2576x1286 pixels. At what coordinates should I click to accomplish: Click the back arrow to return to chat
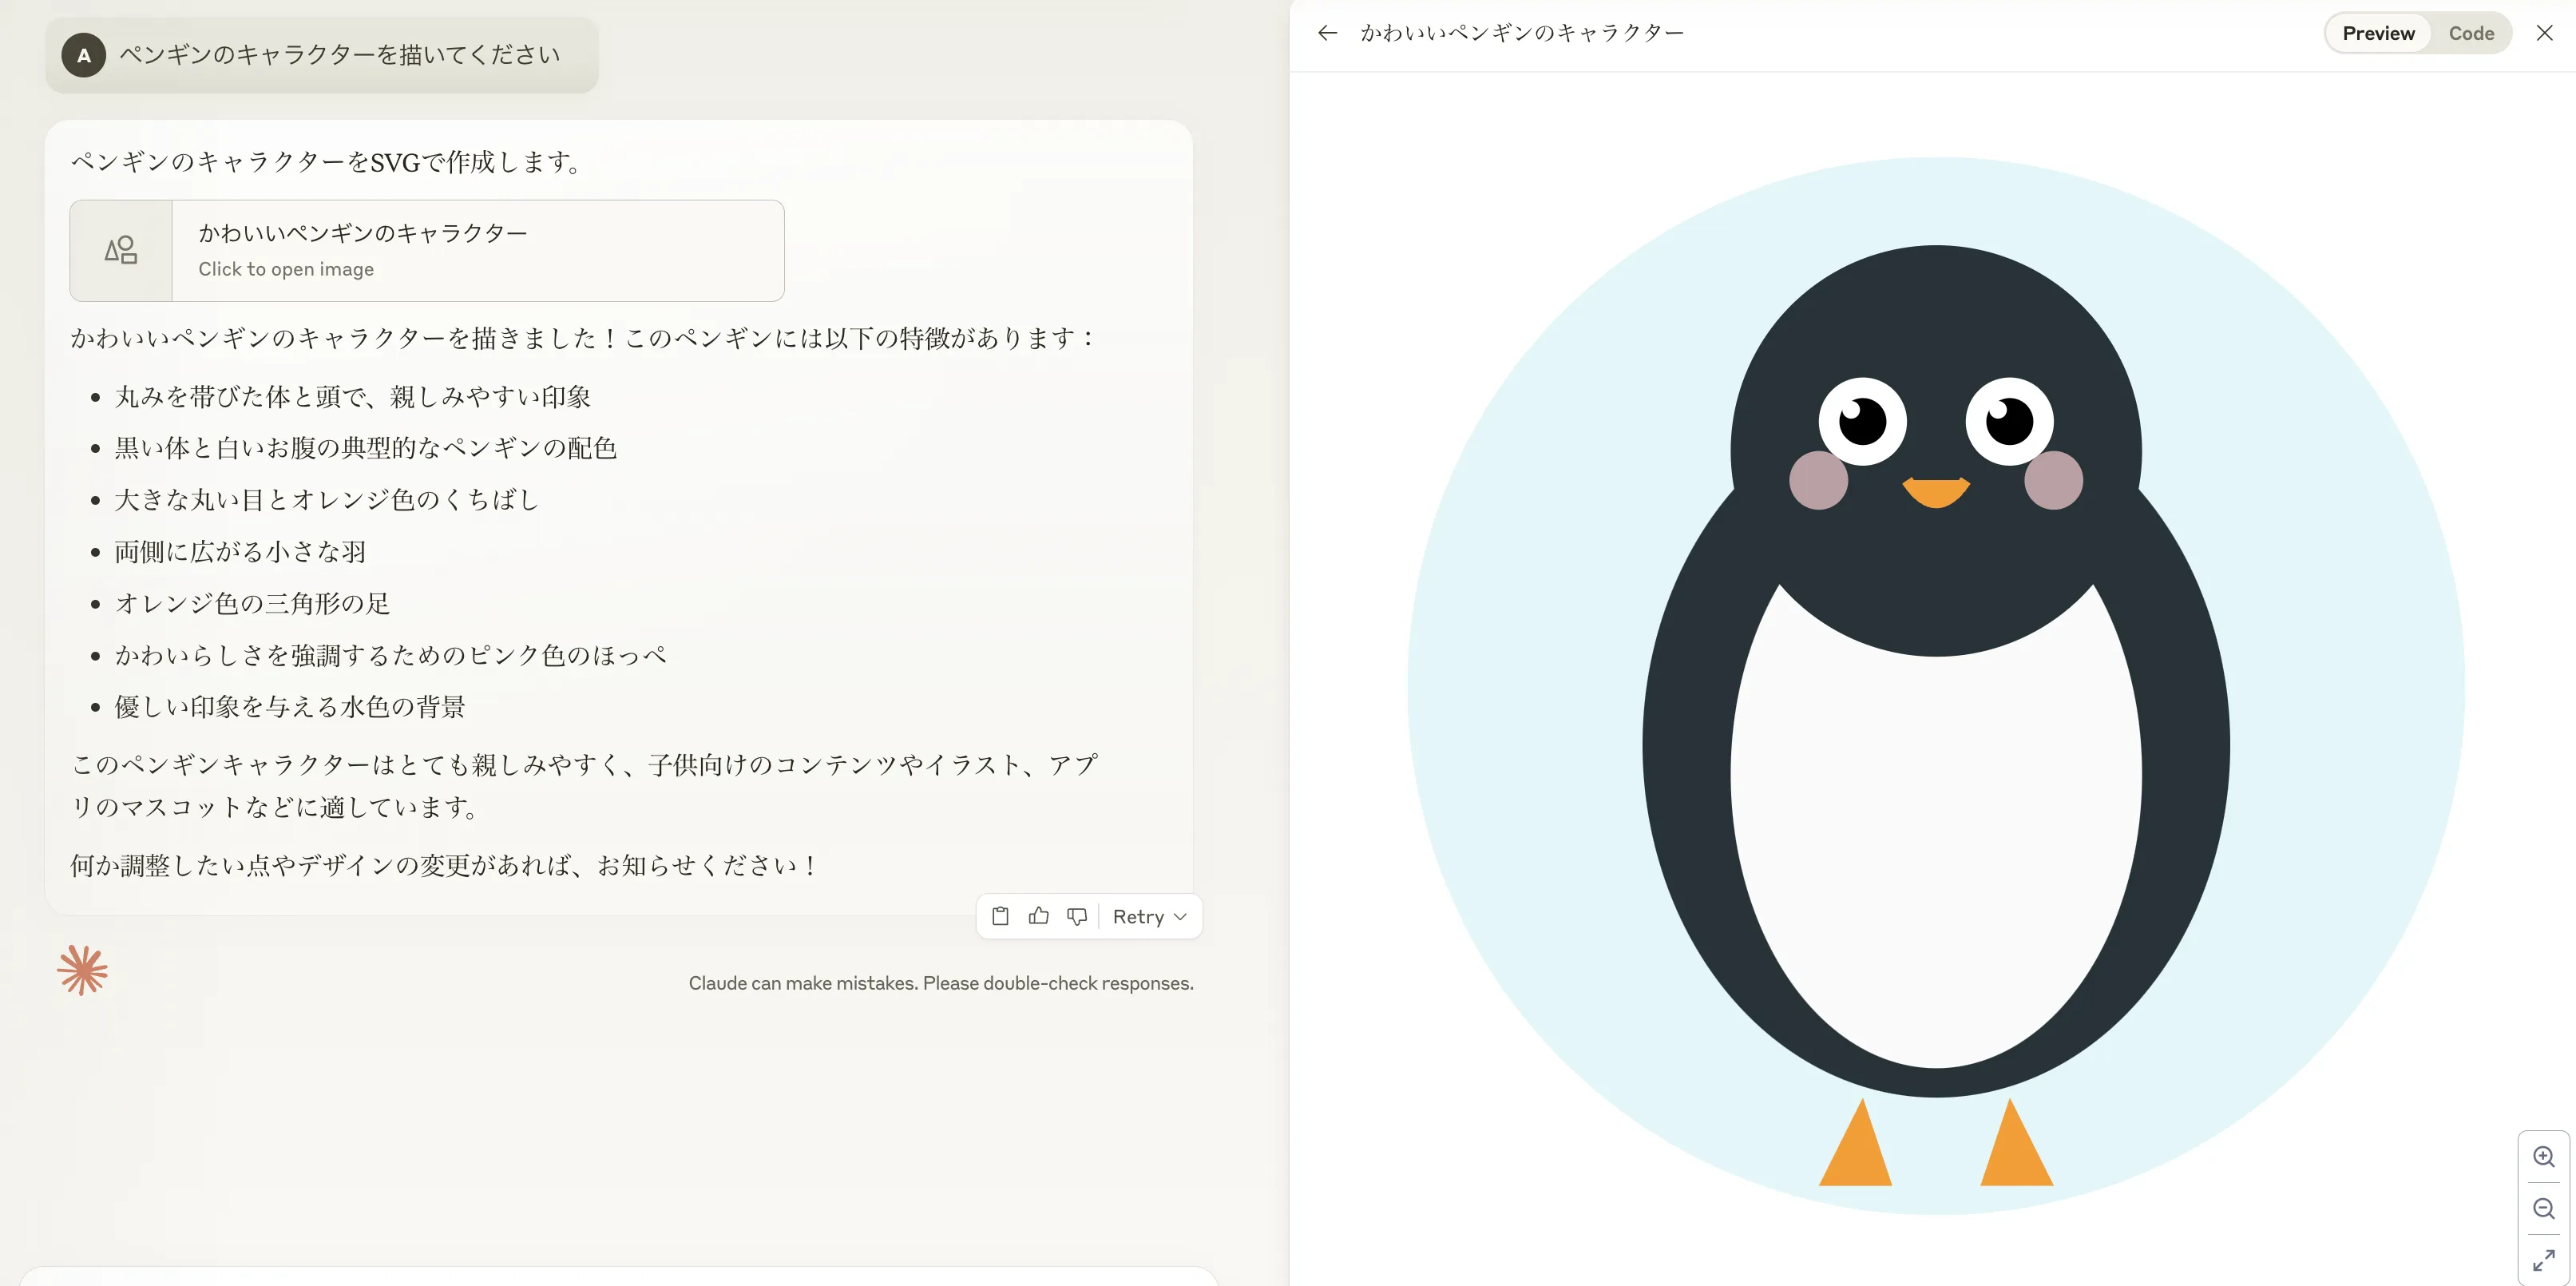click(x=1326, y=33)
